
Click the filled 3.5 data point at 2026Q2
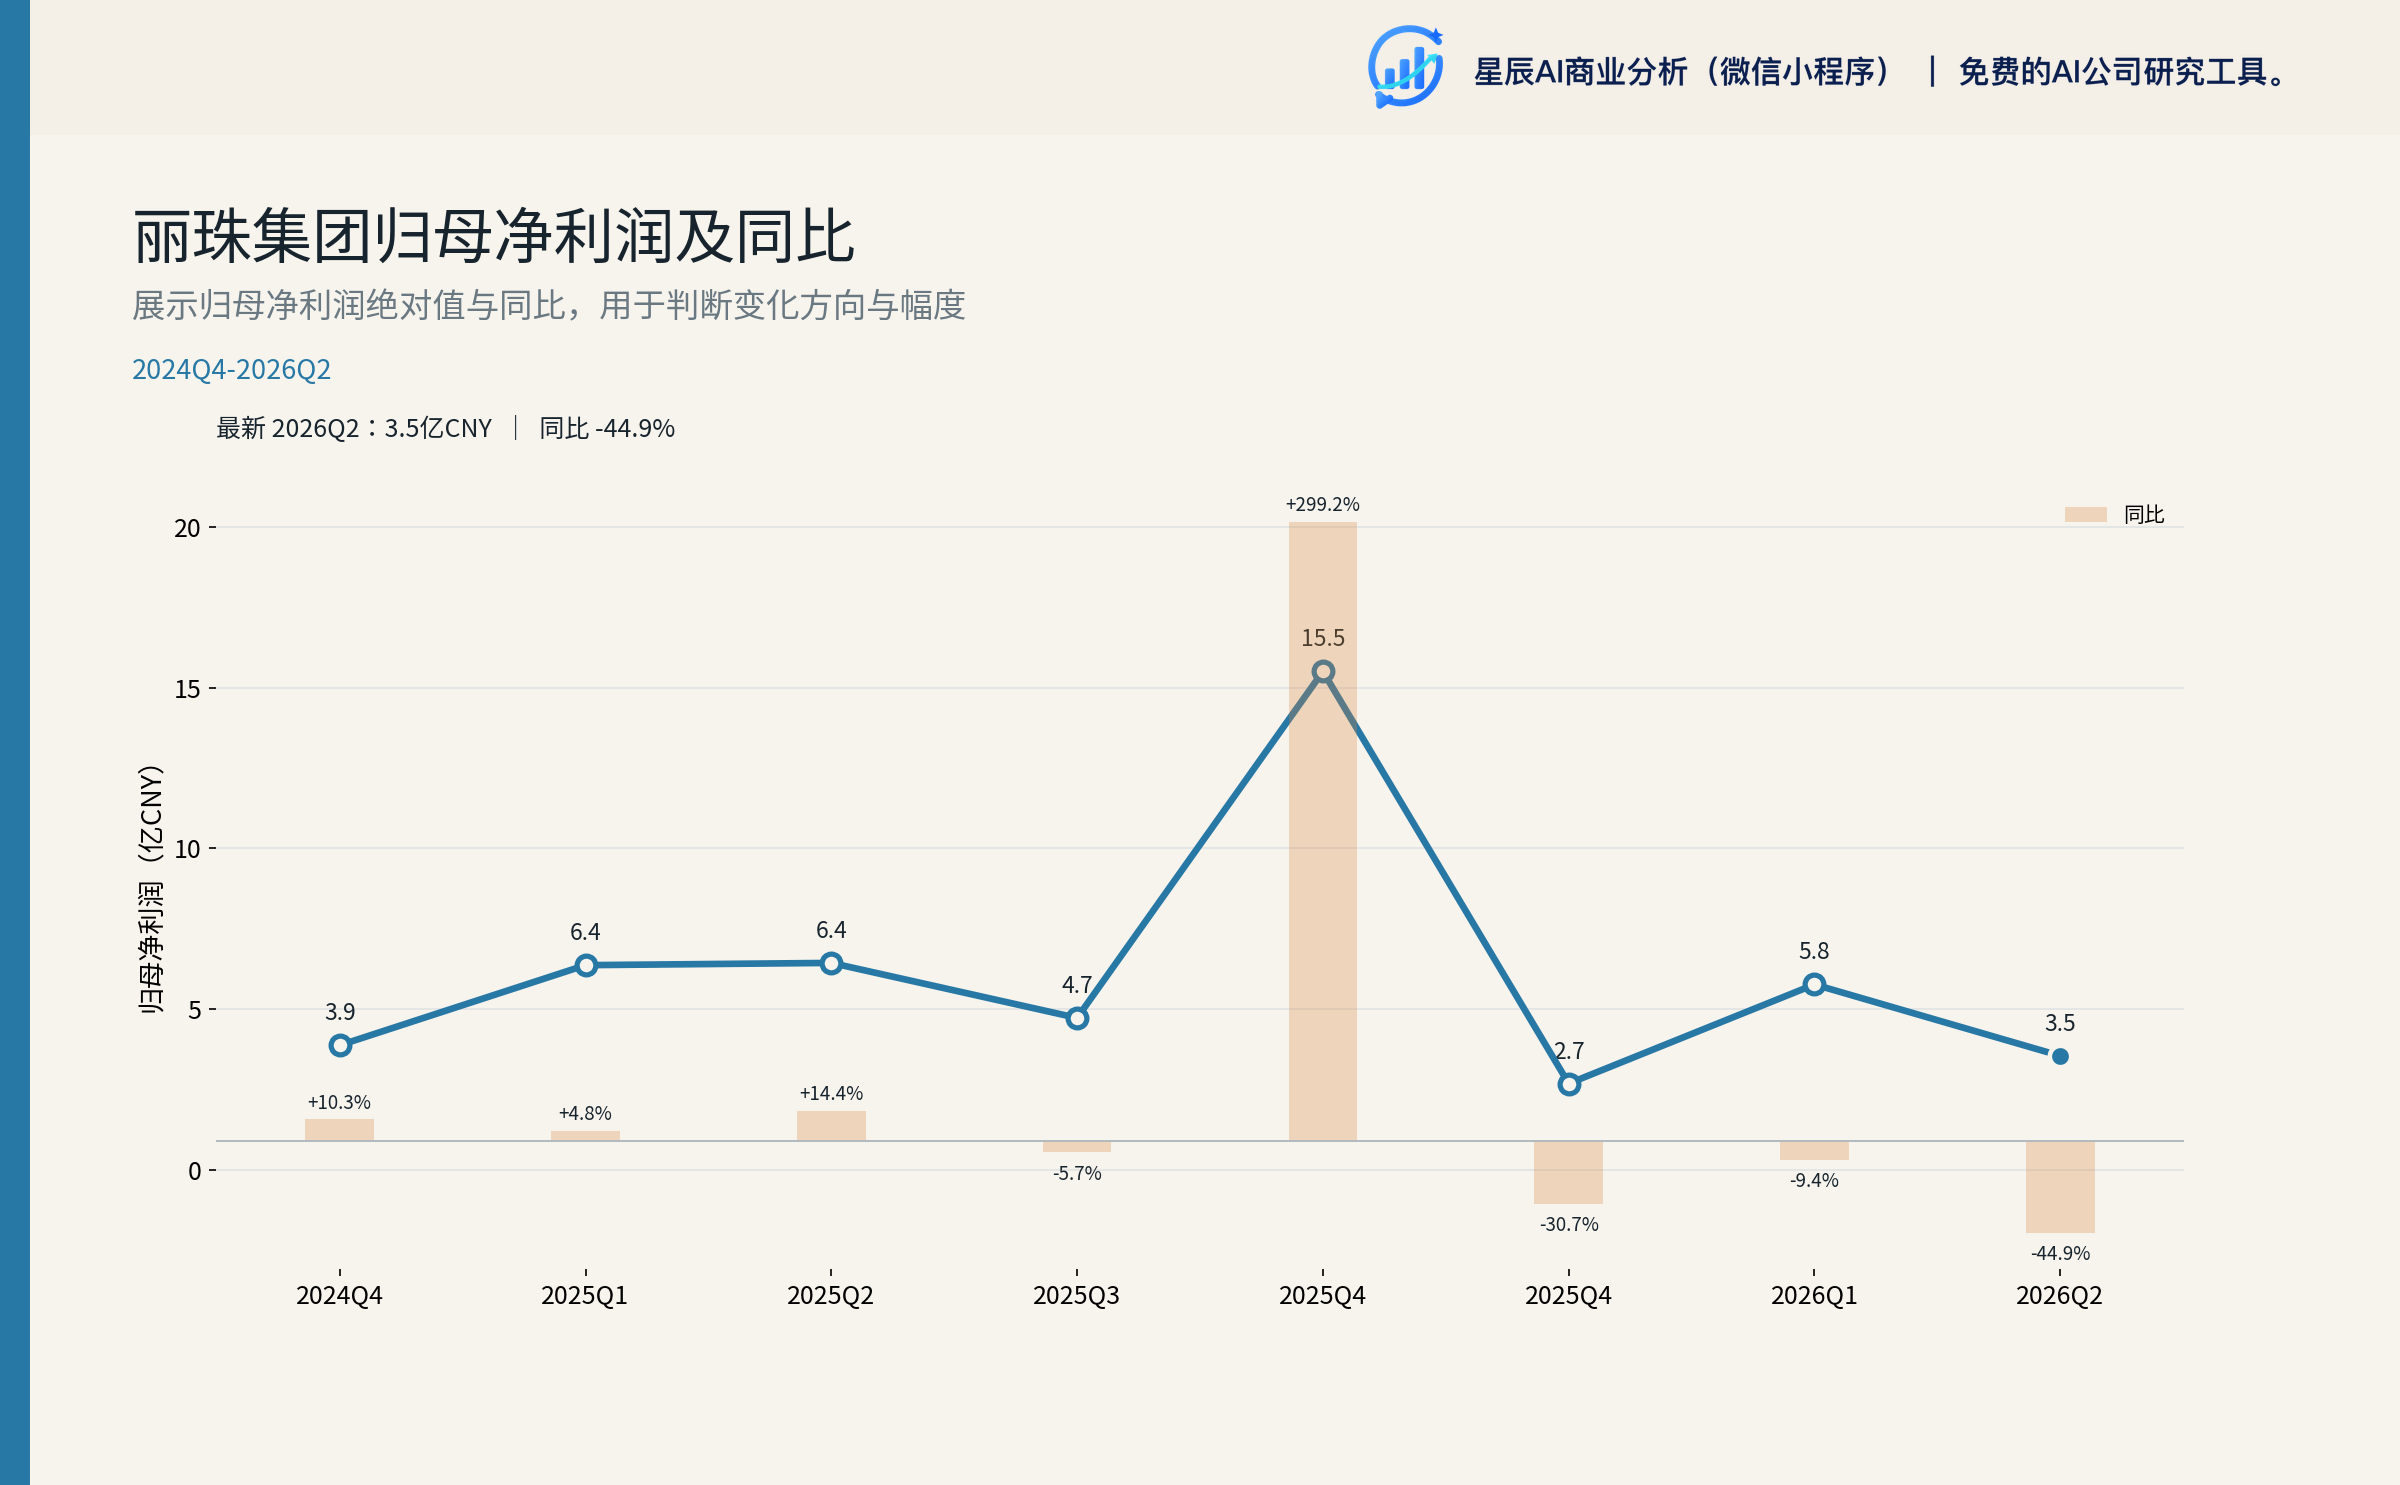tap(2059, 1056)
